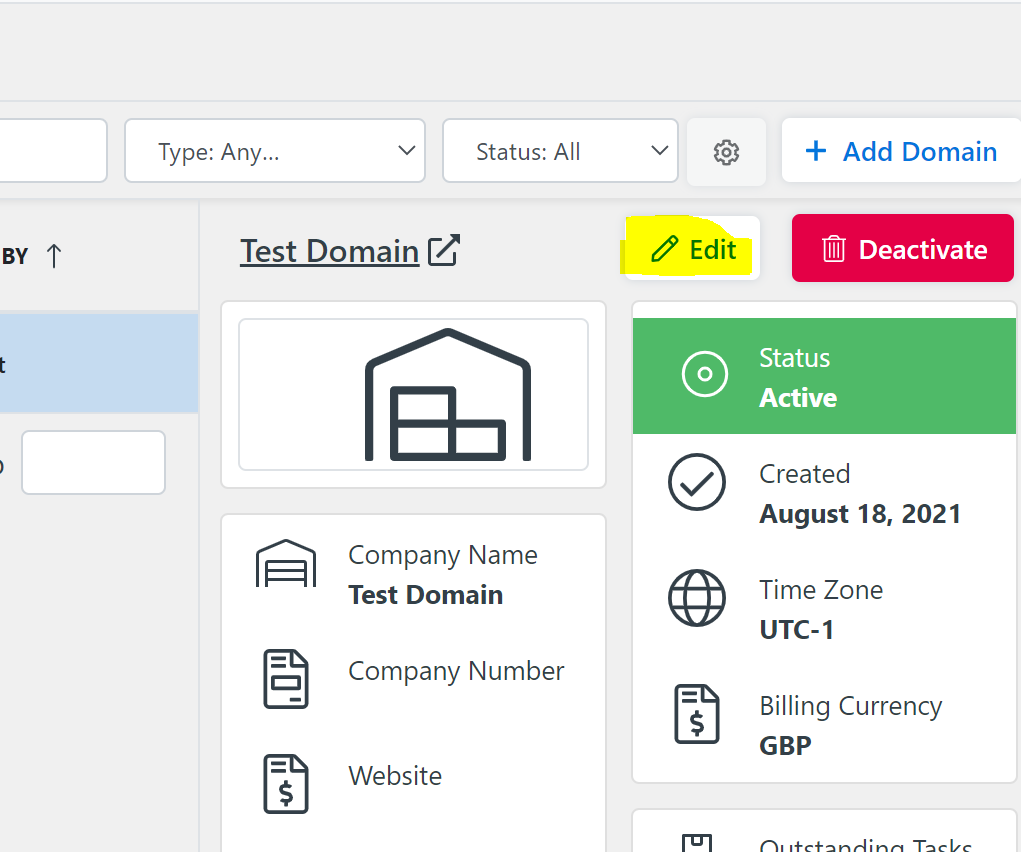Click the Company Number document icon

coord(286,679)
